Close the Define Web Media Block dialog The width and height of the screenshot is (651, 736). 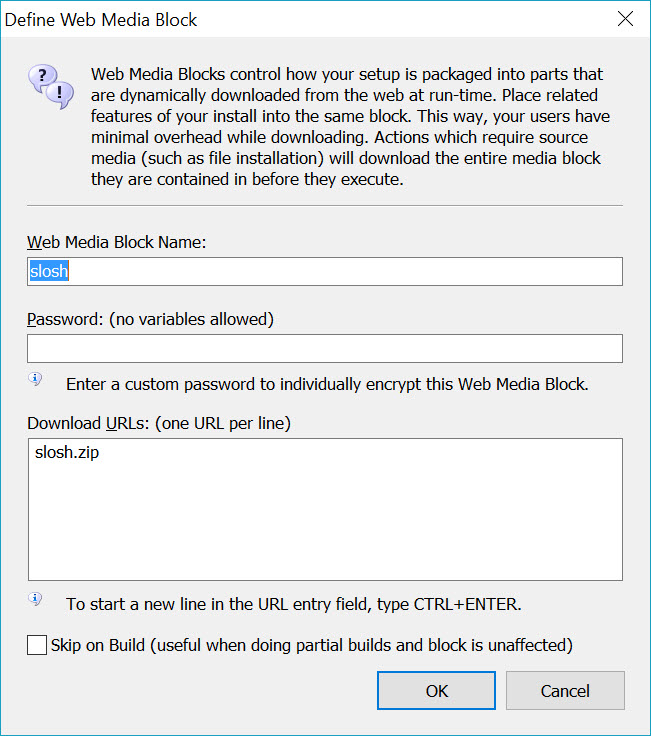click(x=625, y=19)
